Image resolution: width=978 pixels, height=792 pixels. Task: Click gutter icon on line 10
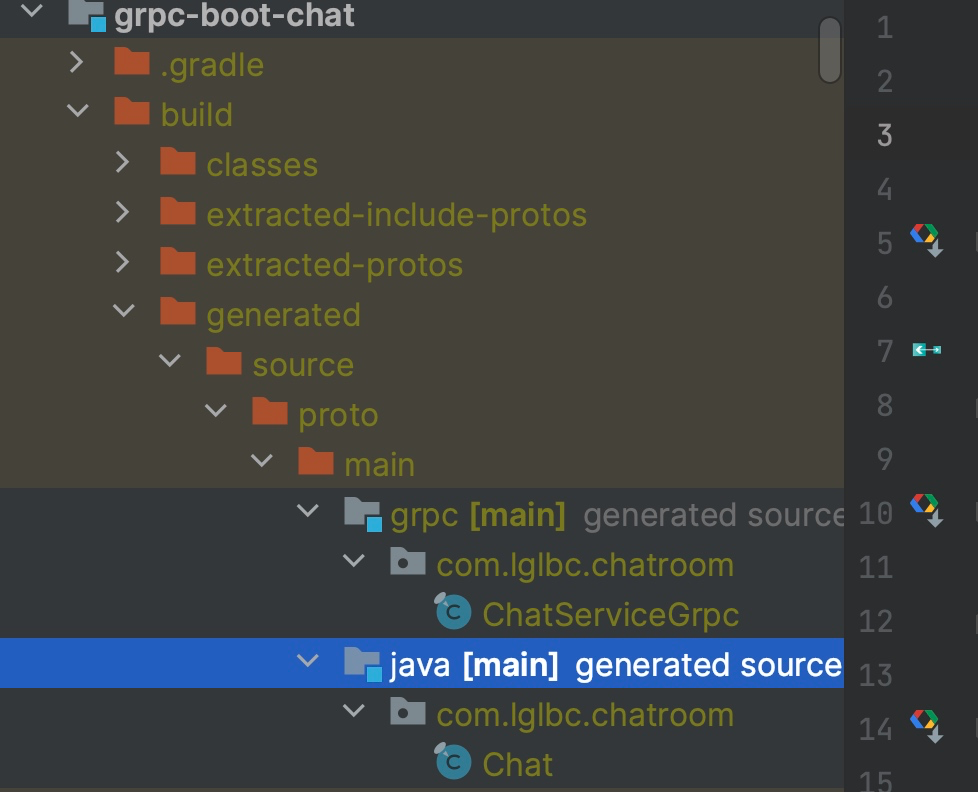[926, 509]
